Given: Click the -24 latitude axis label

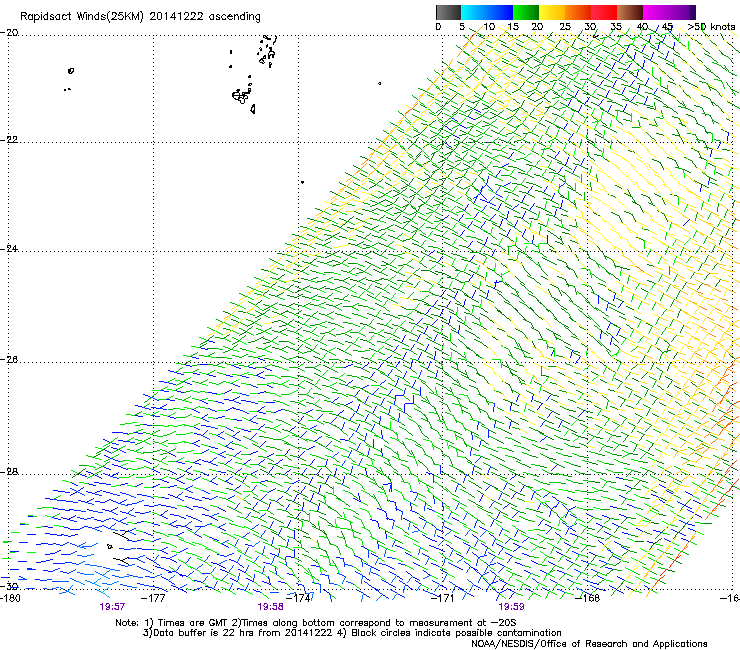Looking at the screenshot, I should (x=9, y=249).
